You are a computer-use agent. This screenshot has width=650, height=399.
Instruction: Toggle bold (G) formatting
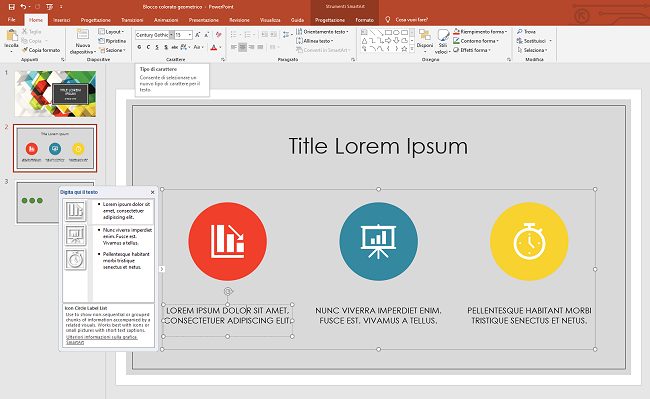(139, 47)
